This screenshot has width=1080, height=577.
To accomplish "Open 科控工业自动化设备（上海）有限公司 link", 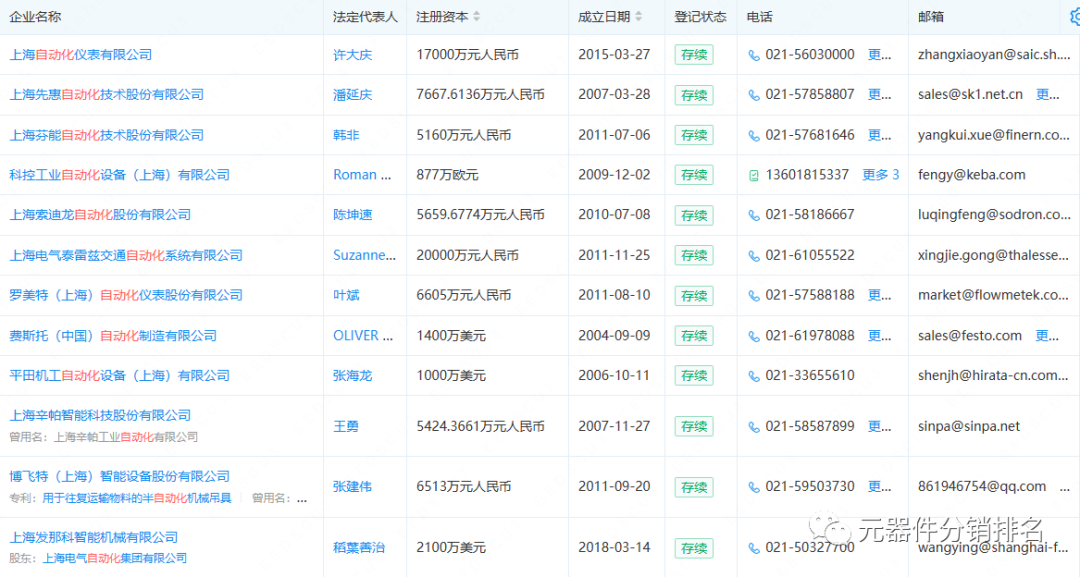I will pyautogui.click(x=119, y=175).
